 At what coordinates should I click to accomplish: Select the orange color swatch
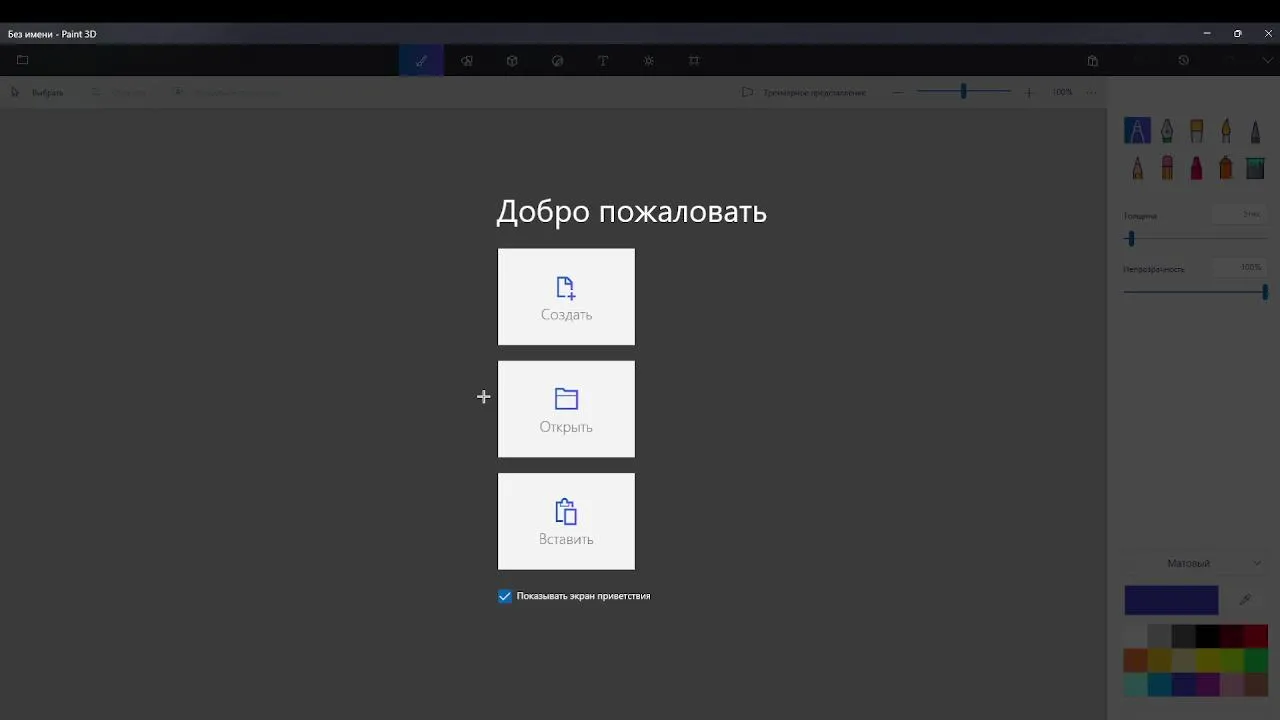(1135, 660)
